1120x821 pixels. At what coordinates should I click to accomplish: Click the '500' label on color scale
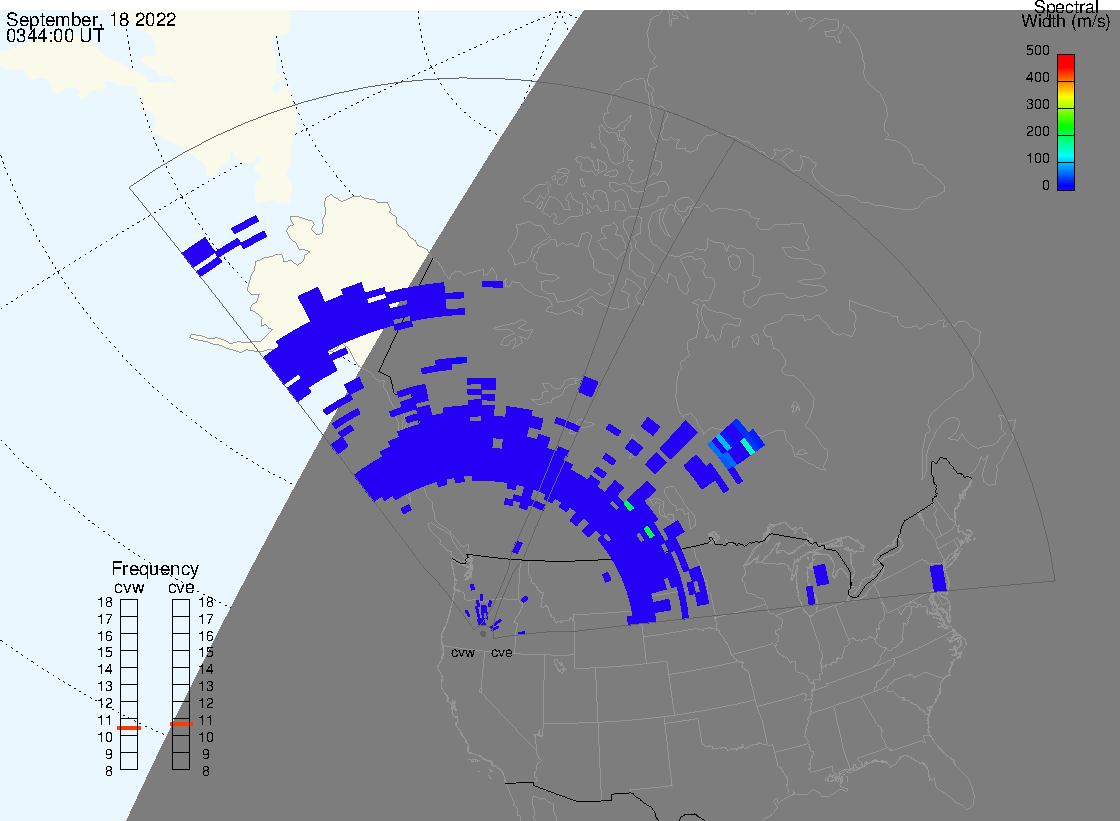1037,50
